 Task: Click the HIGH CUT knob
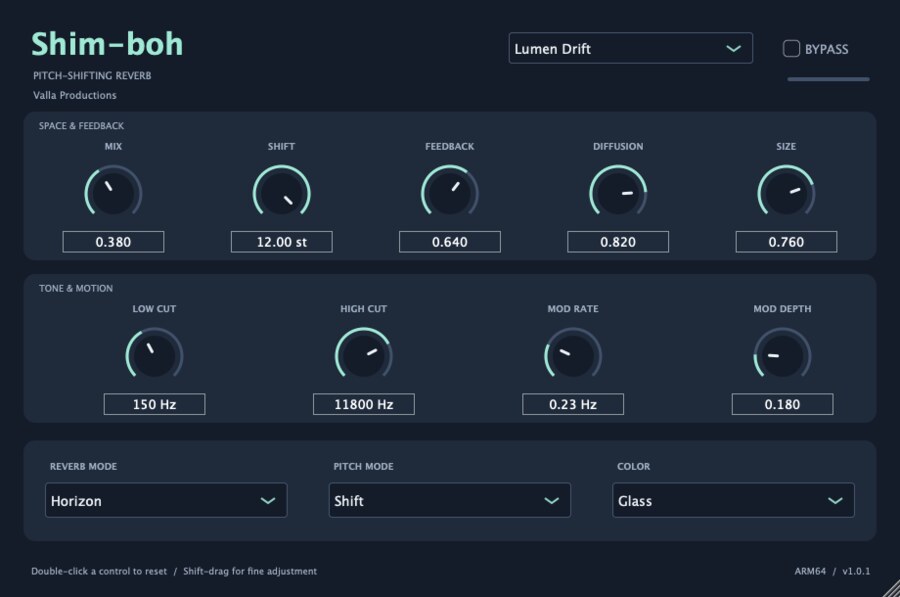point(363,355)
